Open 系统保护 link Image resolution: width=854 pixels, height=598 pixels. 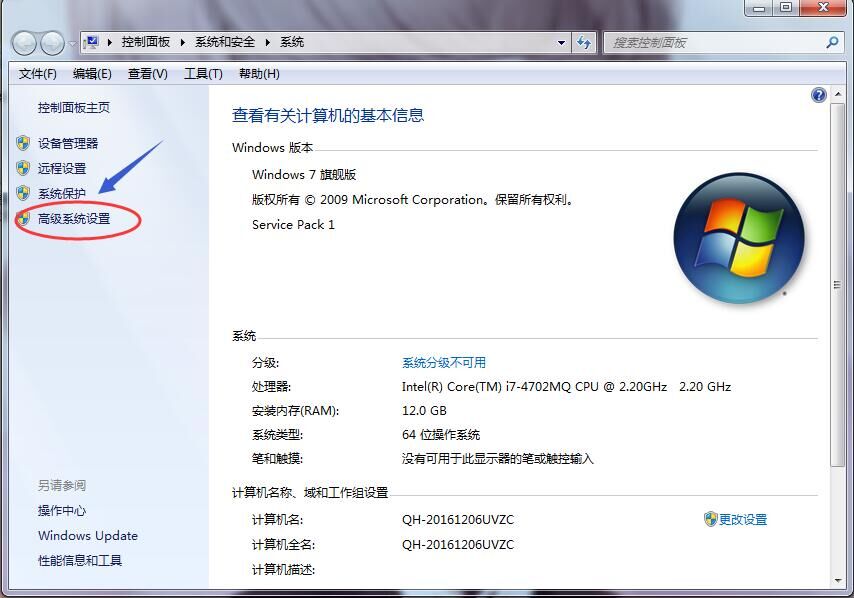62,193
